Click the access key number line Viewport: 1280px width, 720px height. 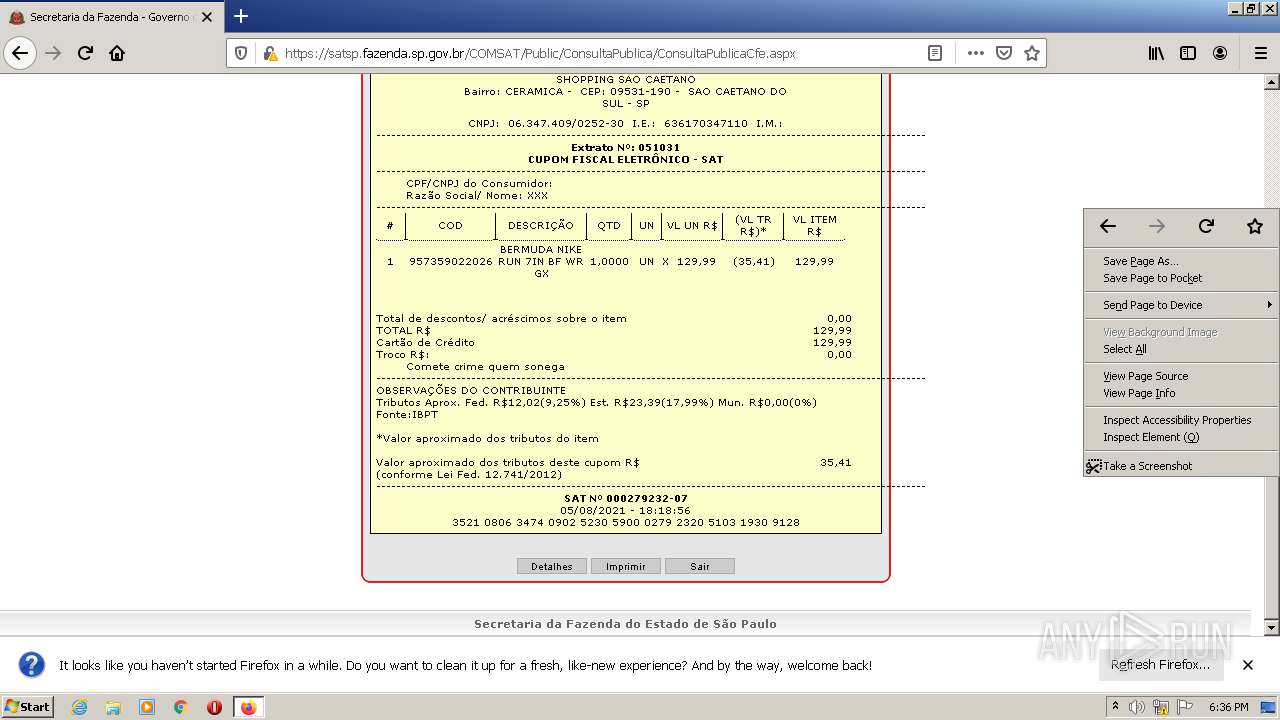tap(626, 522)
